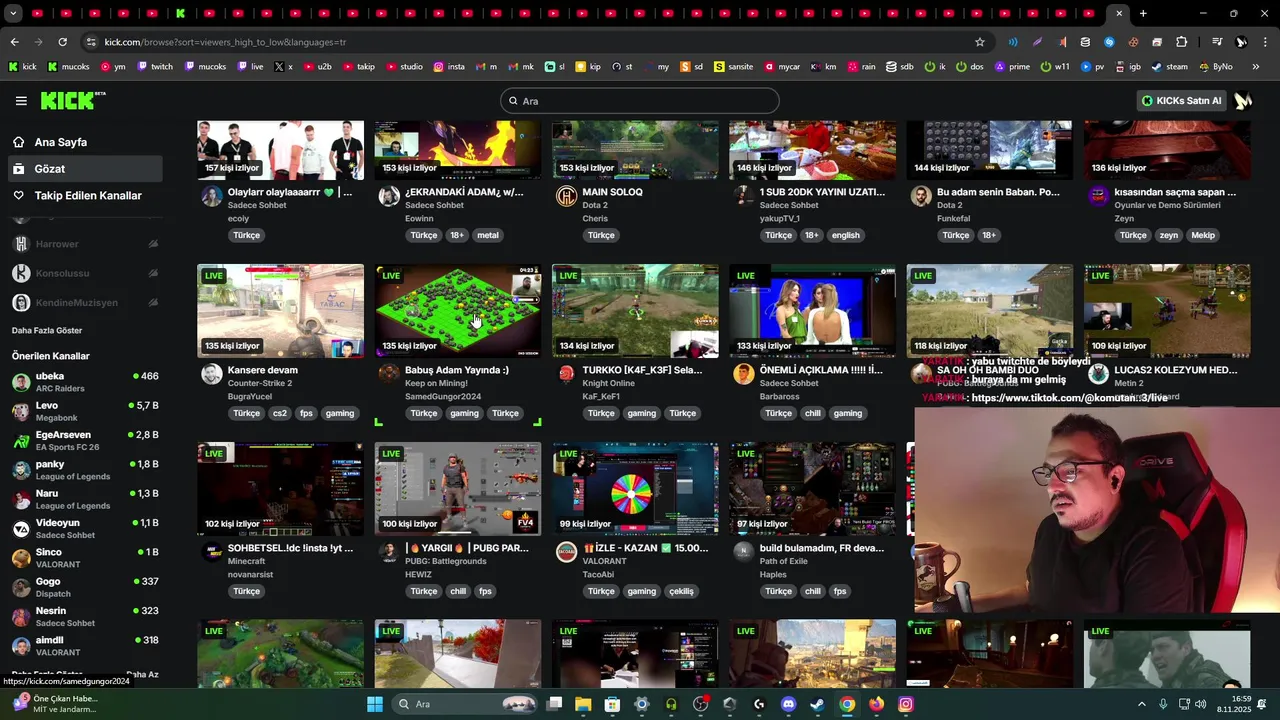Image resolution: width=1280 pixels, height=720 pixels.
Task: Open the prime bookmark
Action: [x=1012, y=67]
